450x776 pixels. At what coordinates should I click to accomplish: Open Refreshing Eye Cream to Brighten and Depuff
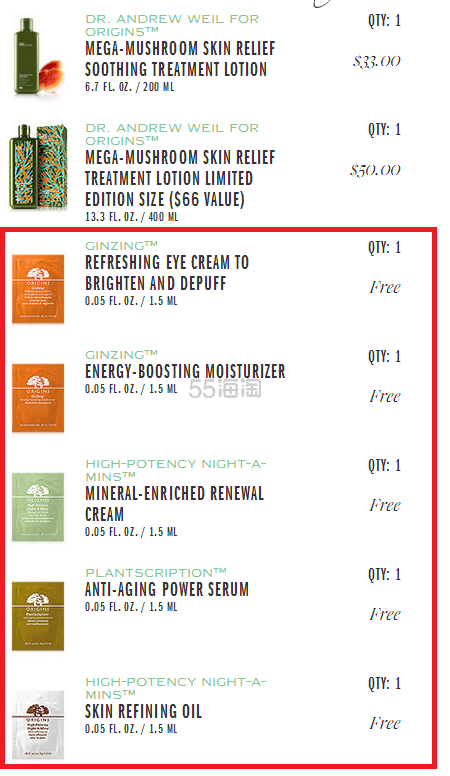(x=167, y=273)
